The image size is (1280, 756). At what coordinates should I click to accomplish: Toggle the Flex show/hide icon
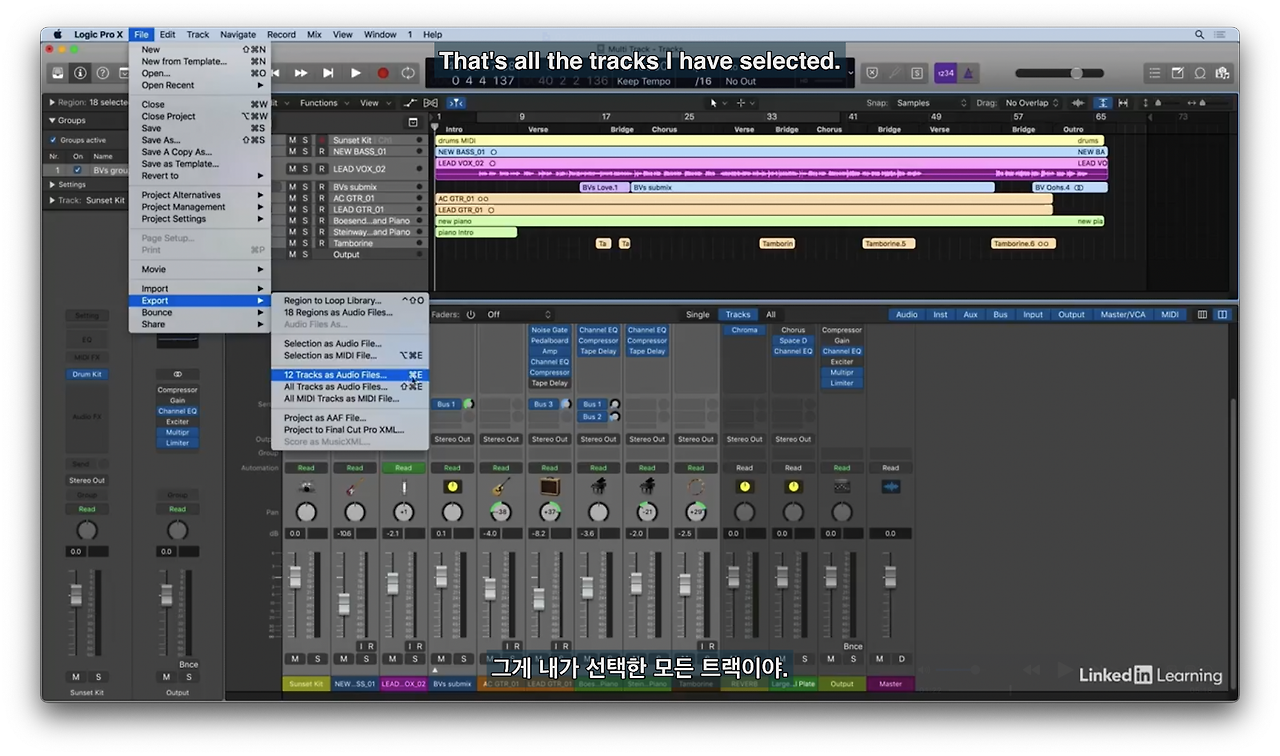coord(431,103)
